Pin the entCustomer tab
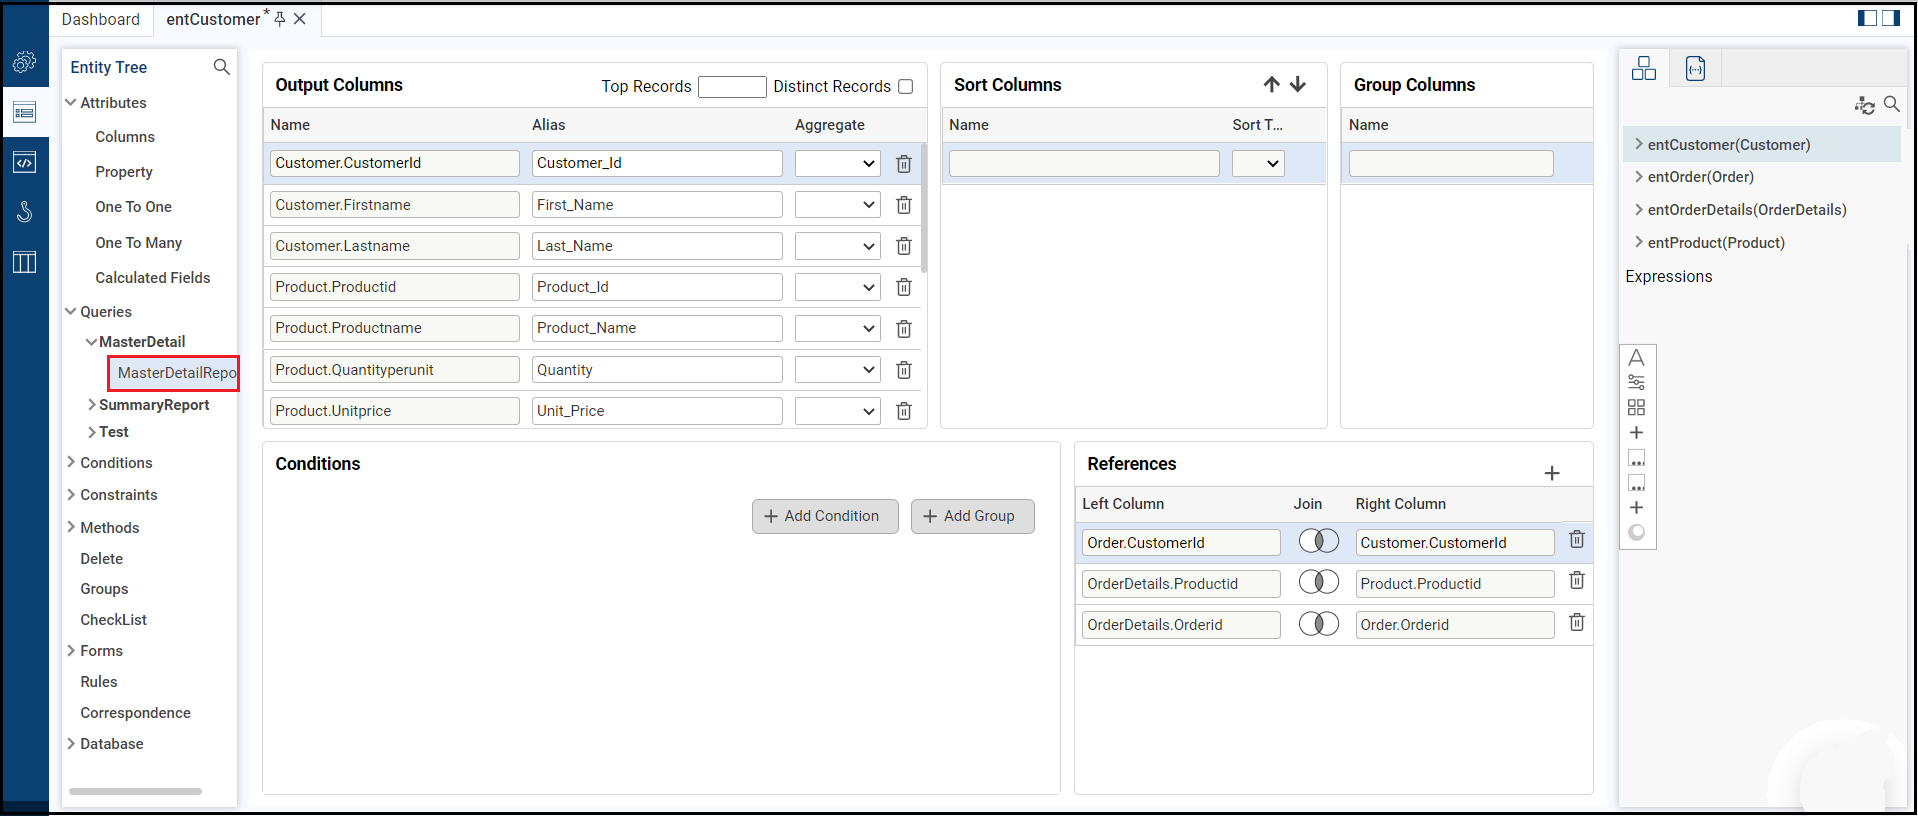The image size is (1918, 816). [280, 19]
